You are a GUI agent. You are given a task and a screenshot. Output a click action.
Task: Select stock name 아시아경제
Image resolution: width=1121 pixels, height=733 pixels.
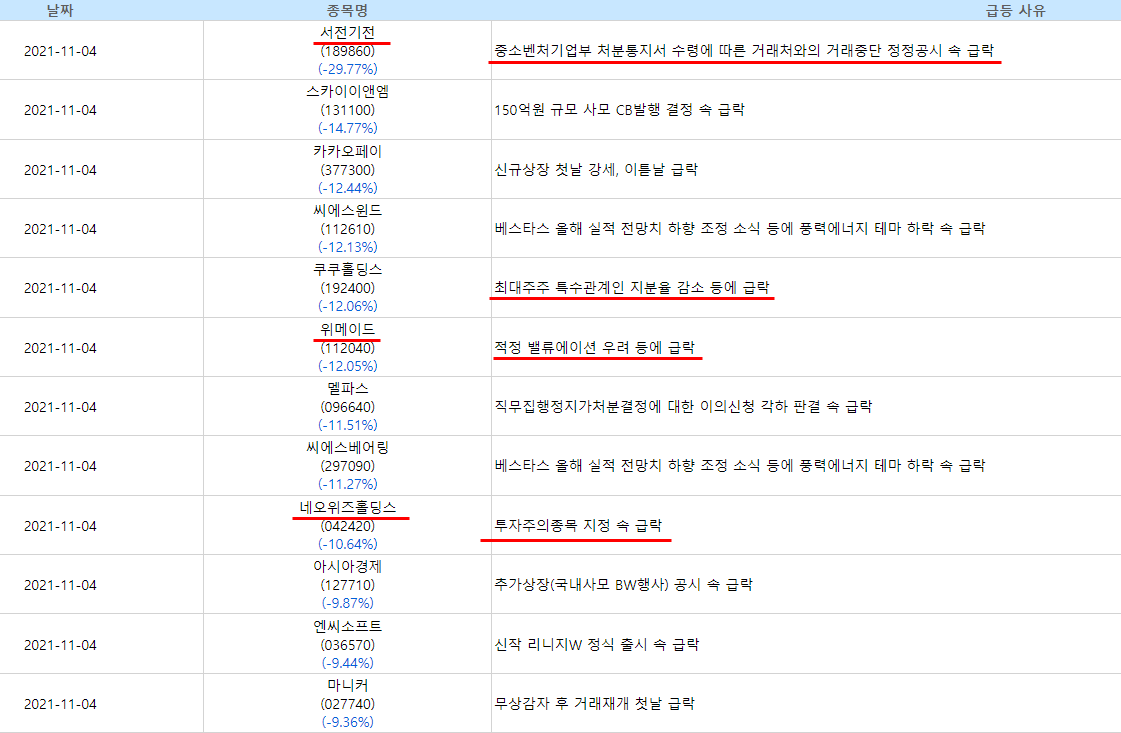coord(347,566)
